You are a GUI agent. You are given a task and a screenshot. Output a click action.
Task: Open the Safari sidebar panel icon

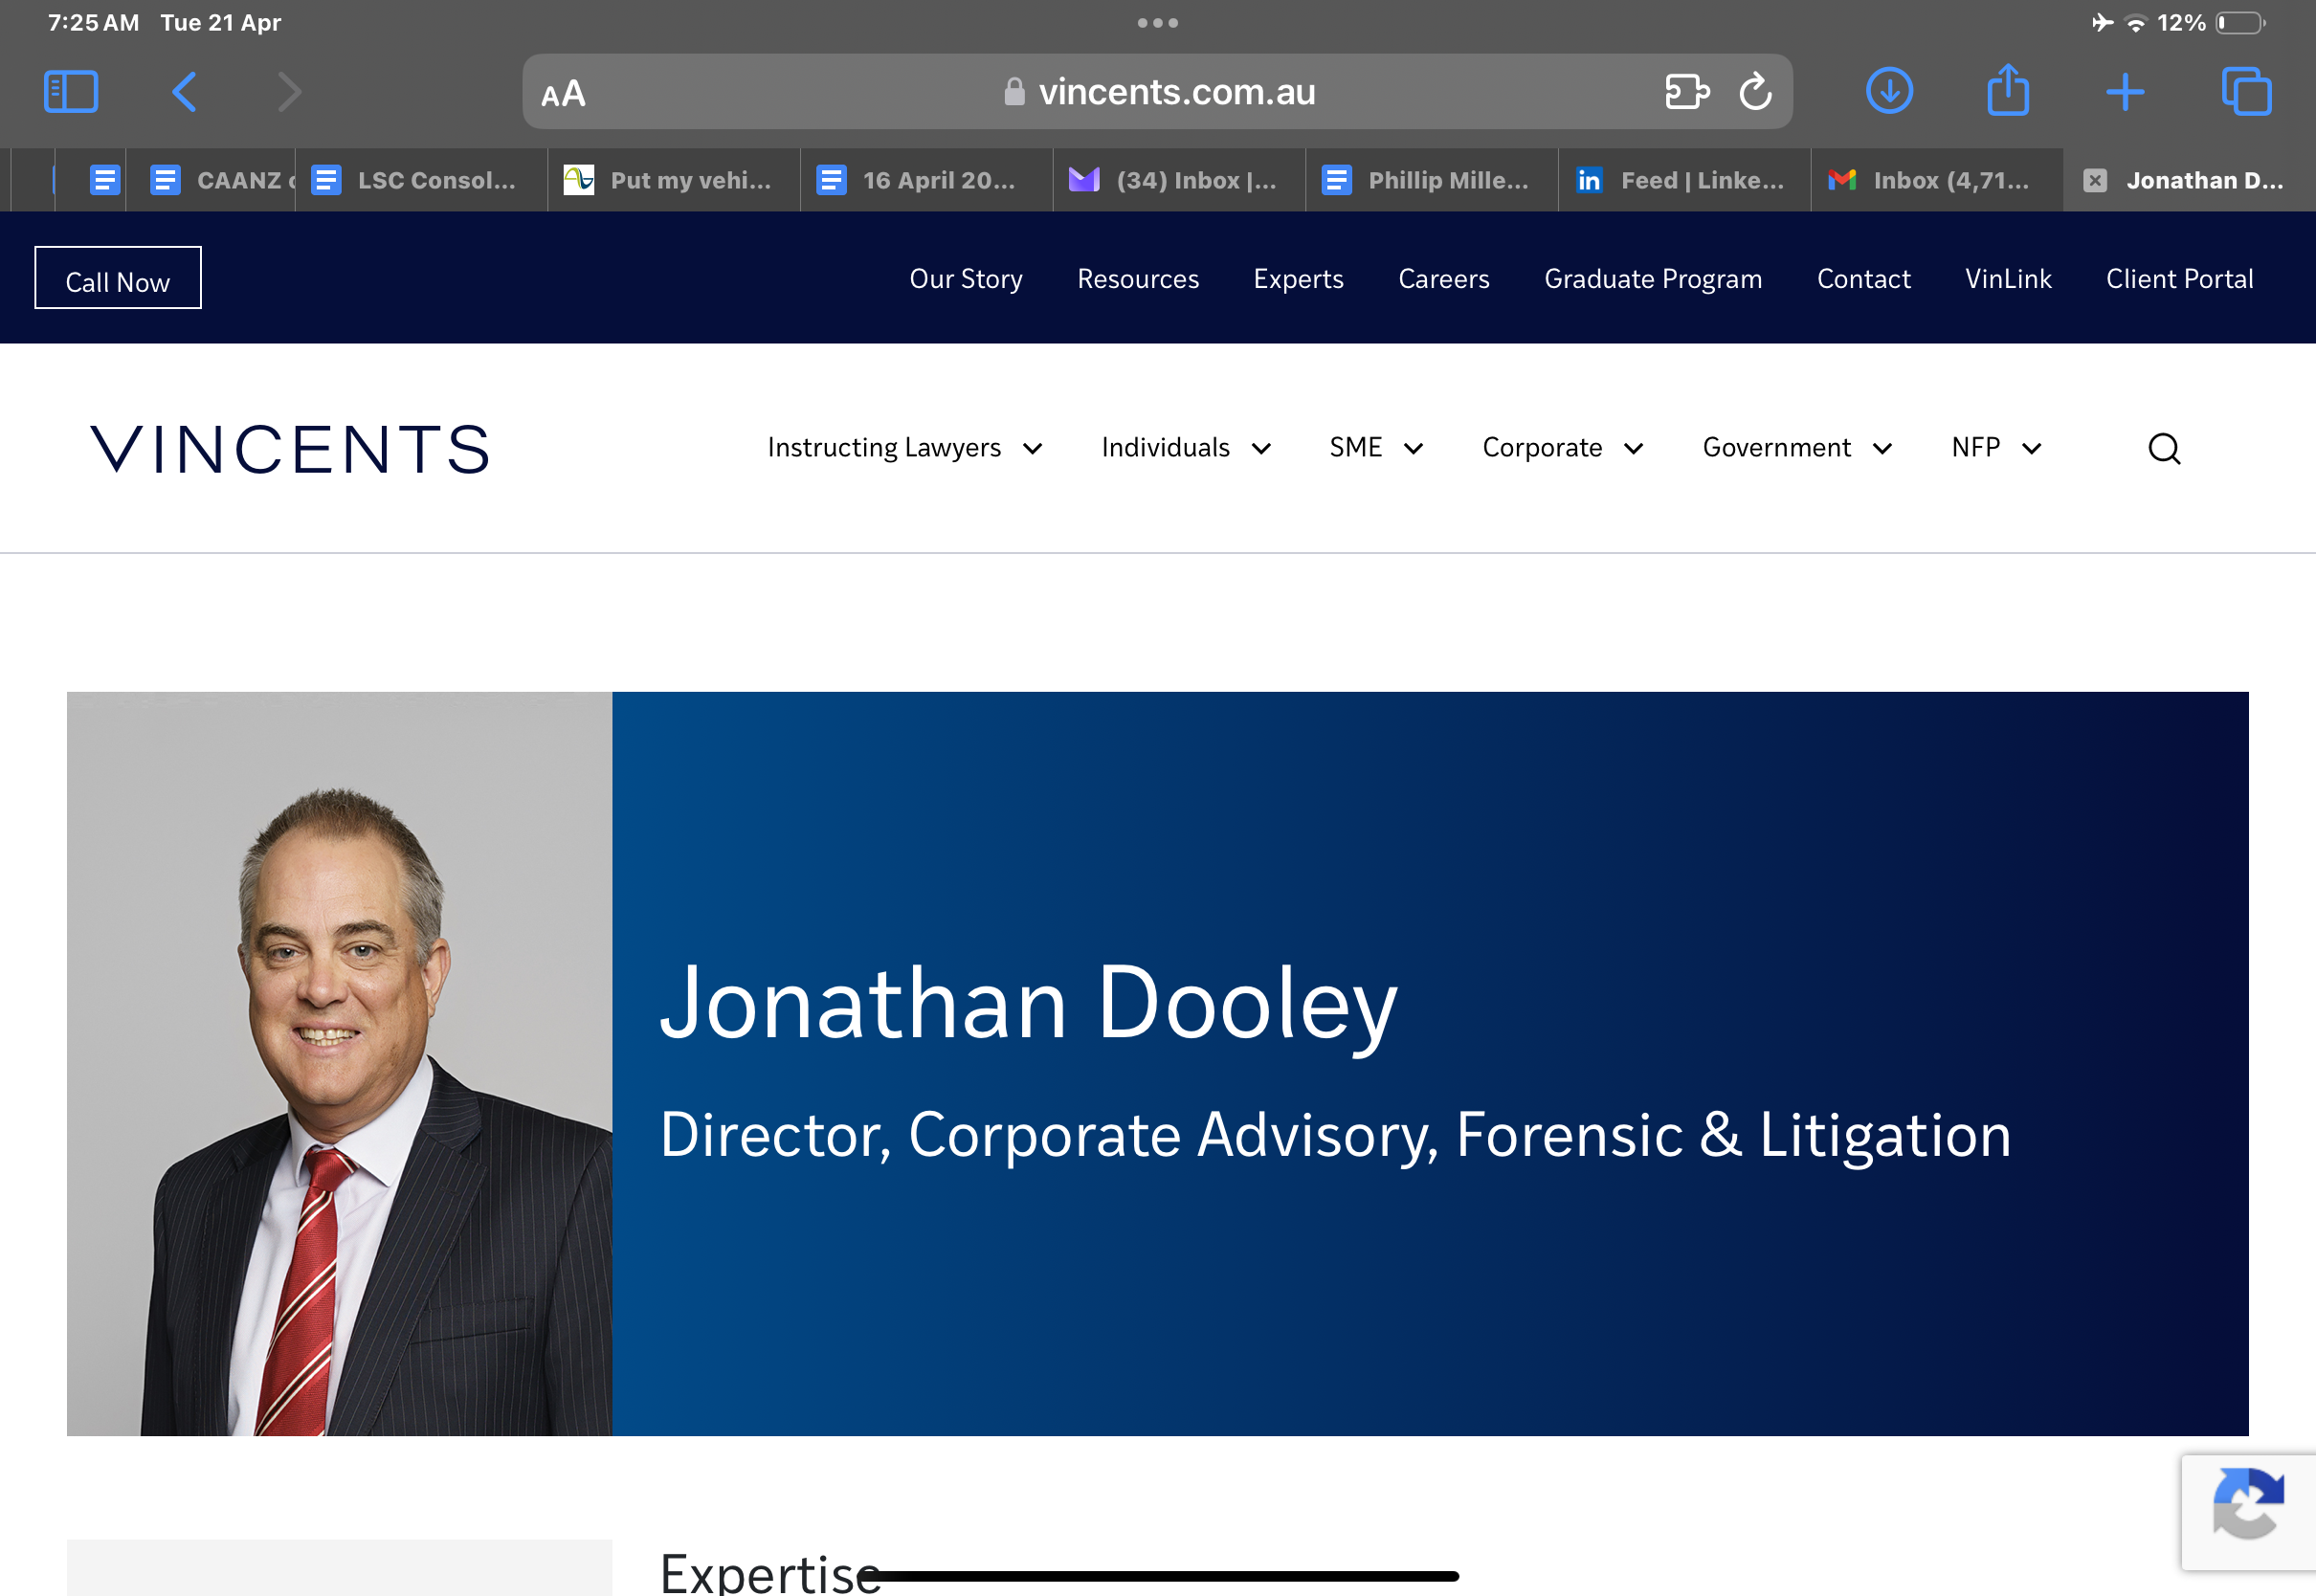click(71, 92)
